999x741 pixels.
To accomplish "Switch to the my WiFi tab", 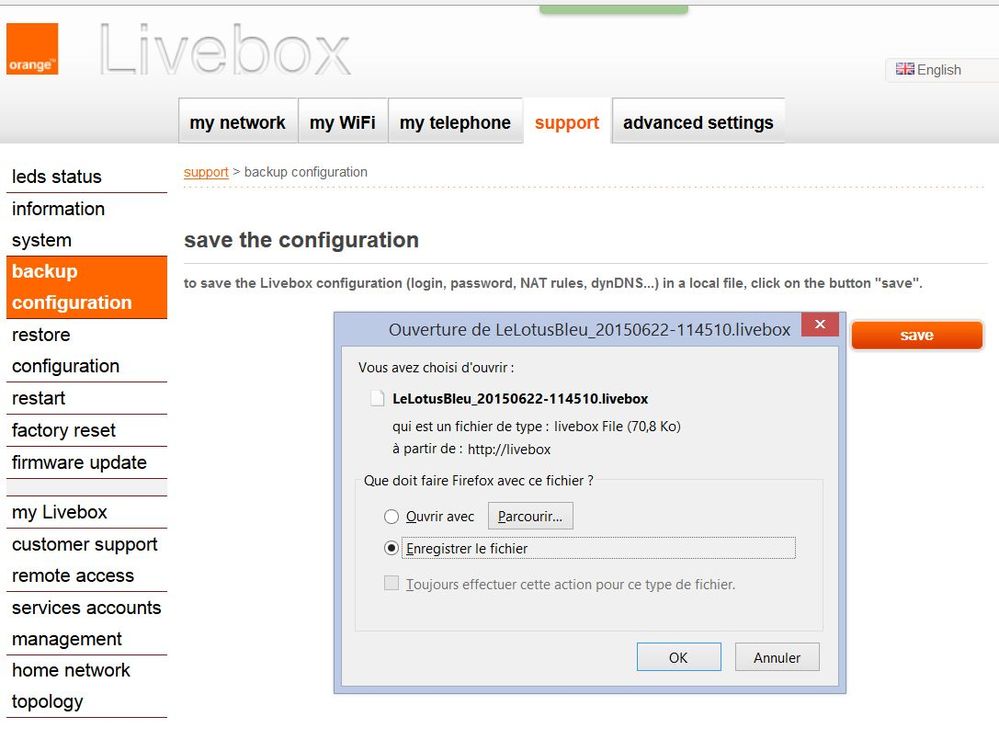I will click(343, 122).
